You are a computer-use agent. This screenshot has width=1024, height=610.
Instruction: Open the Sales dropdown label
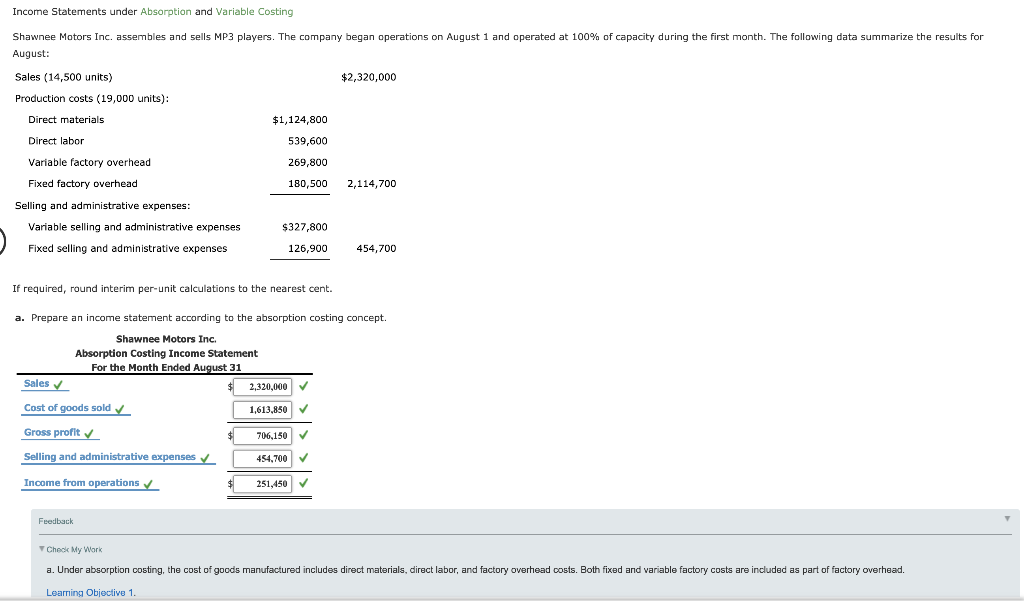tap(37, 383)
